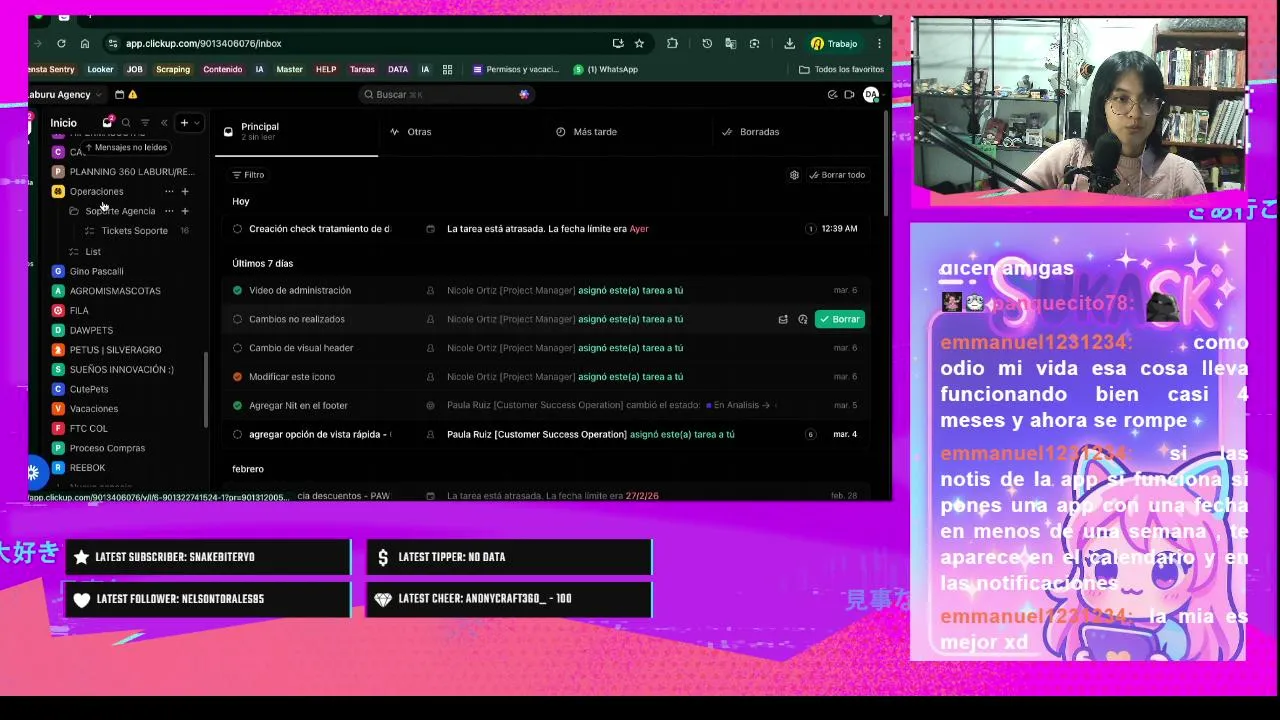Open the apps grid icon in bookmarks bar
Image resolution: width=1280 pixels, height=720 pixels.
click(447, 69)
